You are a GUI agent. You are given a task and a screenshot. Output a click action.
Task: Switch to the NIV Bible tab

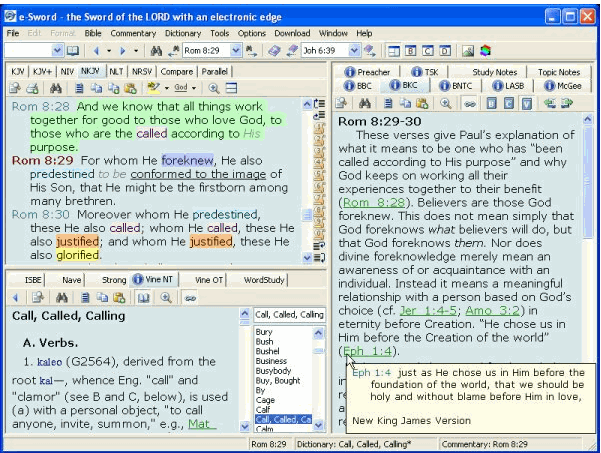tap(66, 72)
